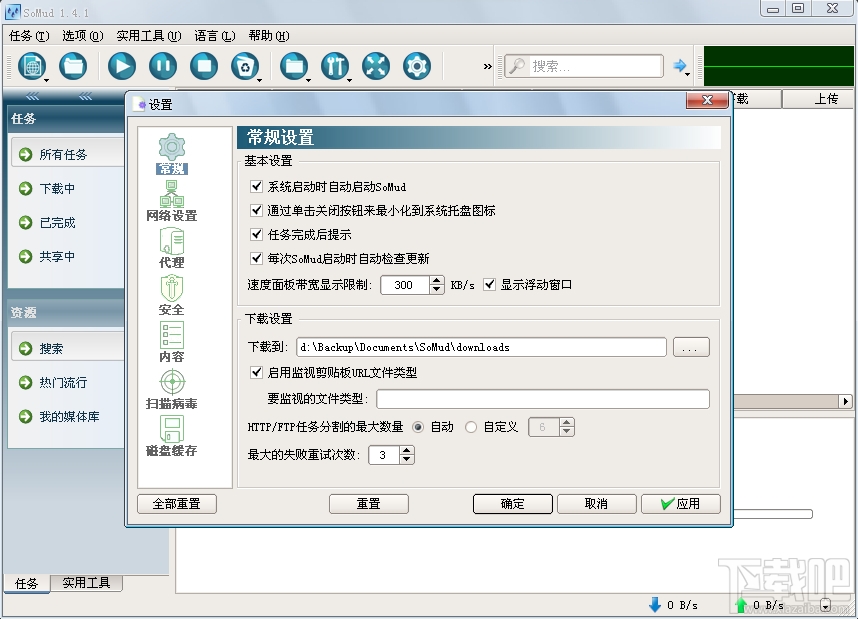Select the 常规 general settings category
This screenshot has width=858, height=619.
coord(172,154)
